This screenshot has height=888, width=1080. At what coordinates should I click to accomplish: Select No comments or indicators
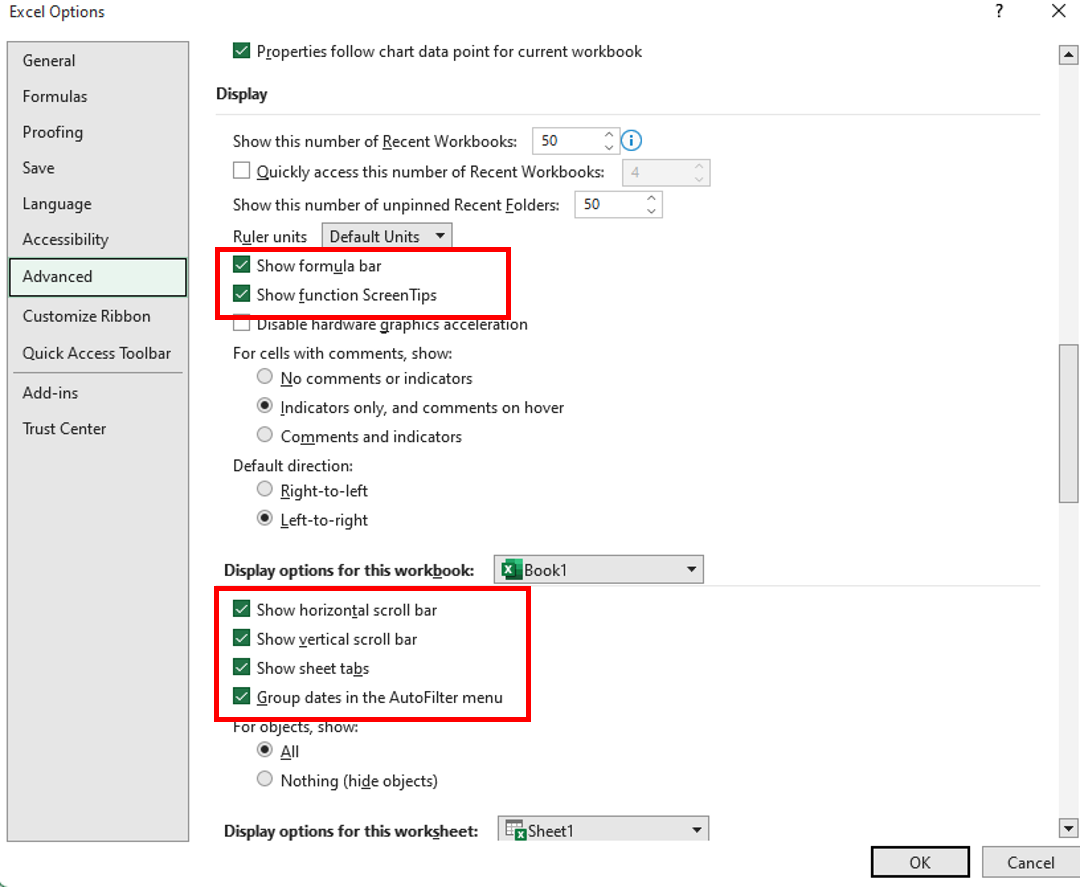point(264,377)
